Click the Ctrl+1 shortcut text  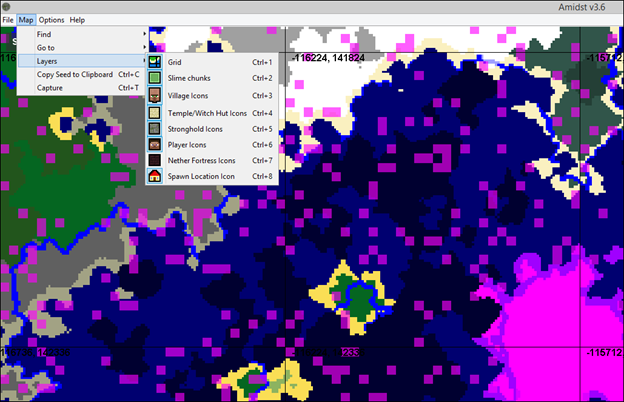pos(262,62)
